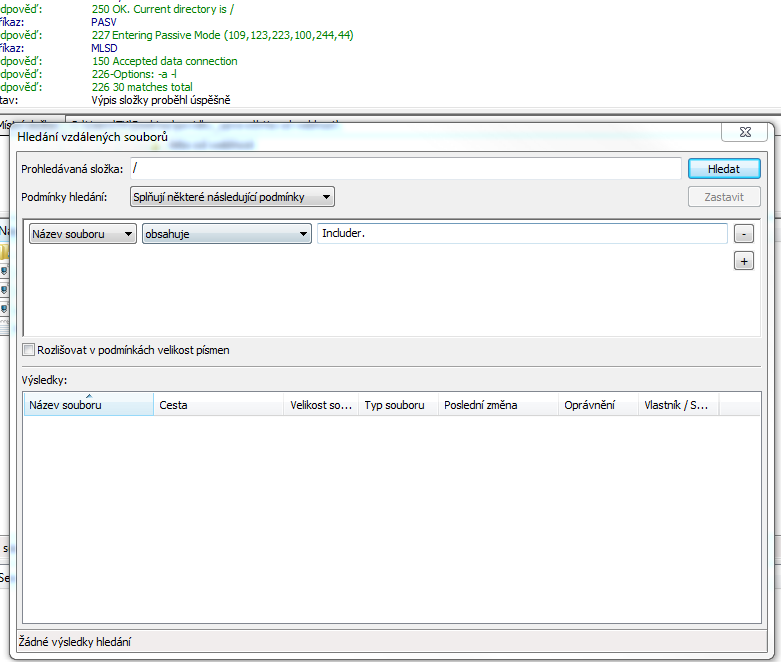Sort results by Velikost souboru column

click(320, 405)
